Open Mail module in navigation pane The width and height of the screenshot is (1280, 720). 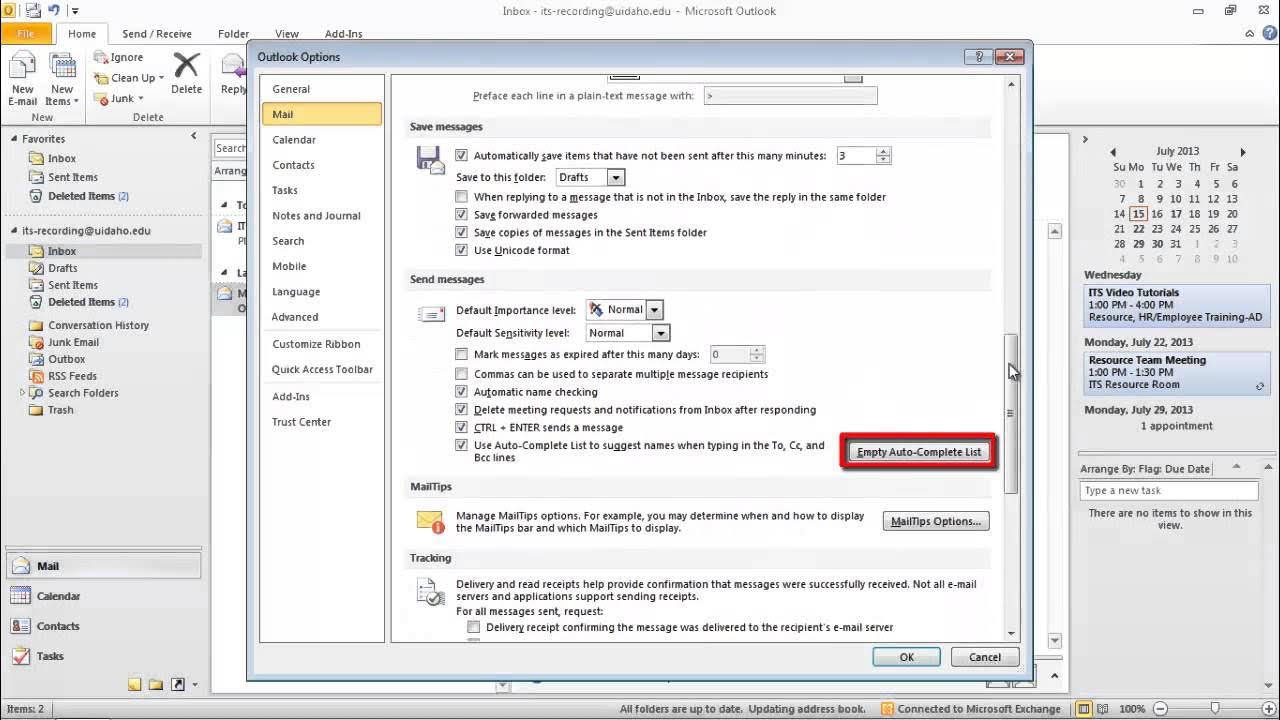(104, 566)
